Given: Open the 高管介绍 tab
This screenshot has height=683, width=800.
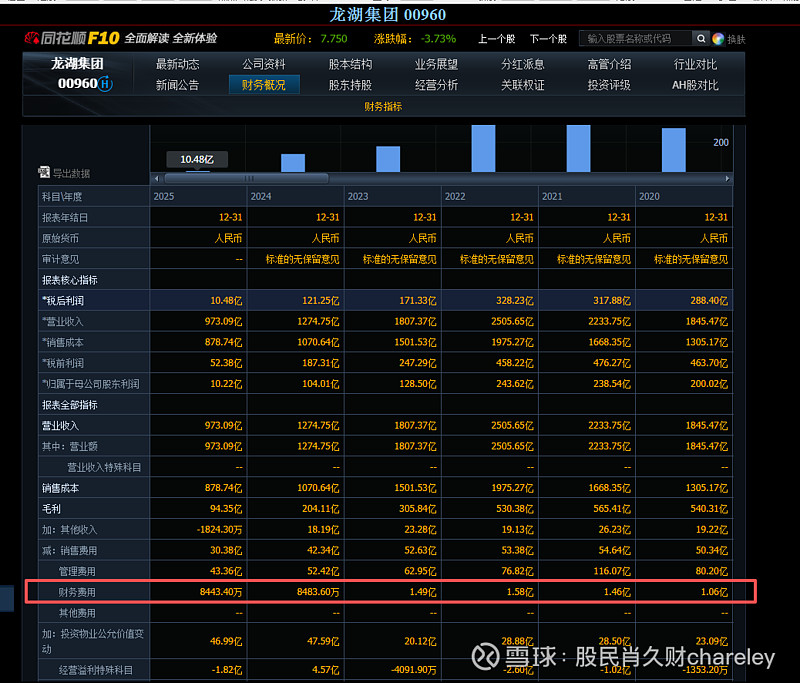Looking at the screenshot, I should pyautogui.click(x=609, y=64).
